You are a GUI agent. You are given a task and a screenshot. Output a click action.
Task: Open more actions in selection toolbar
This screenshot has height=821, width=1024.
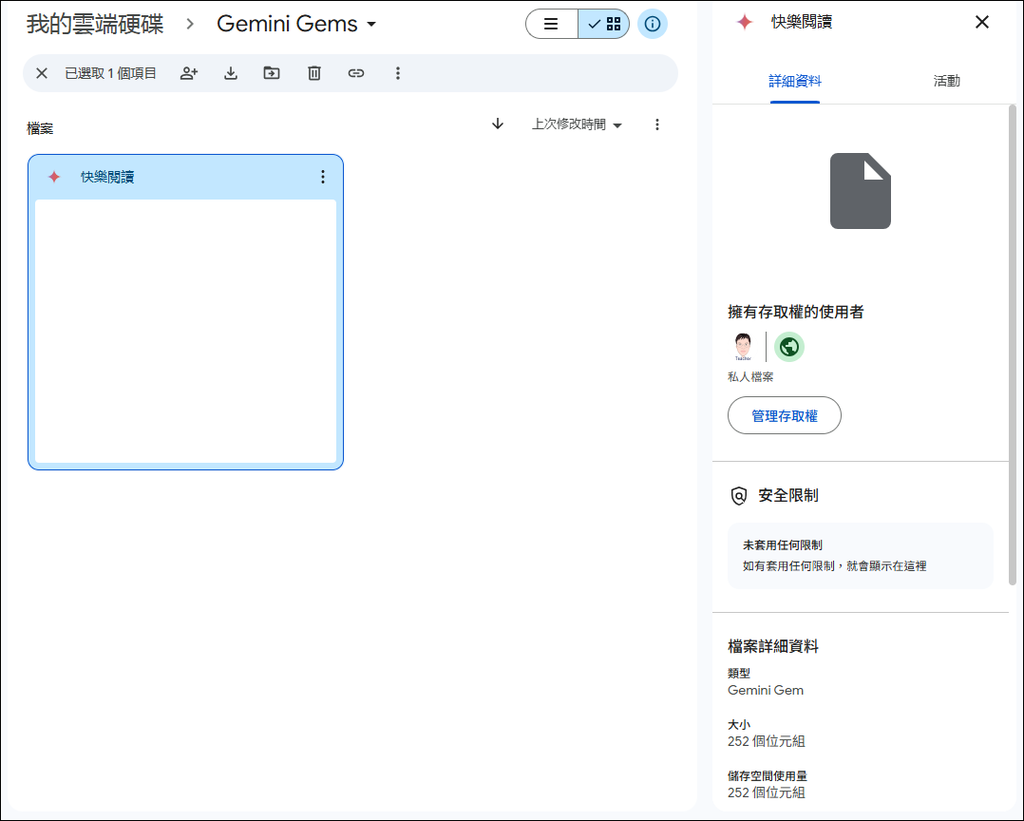point(398,73)
